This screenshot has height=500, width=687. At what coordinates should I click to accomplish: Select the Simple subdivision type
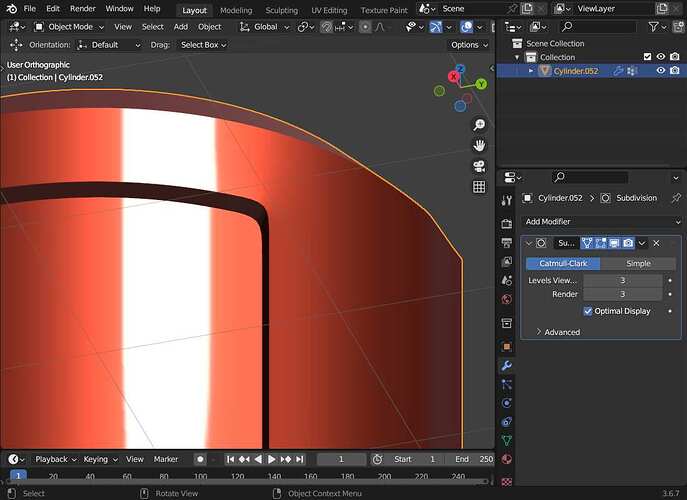[638, 263]
